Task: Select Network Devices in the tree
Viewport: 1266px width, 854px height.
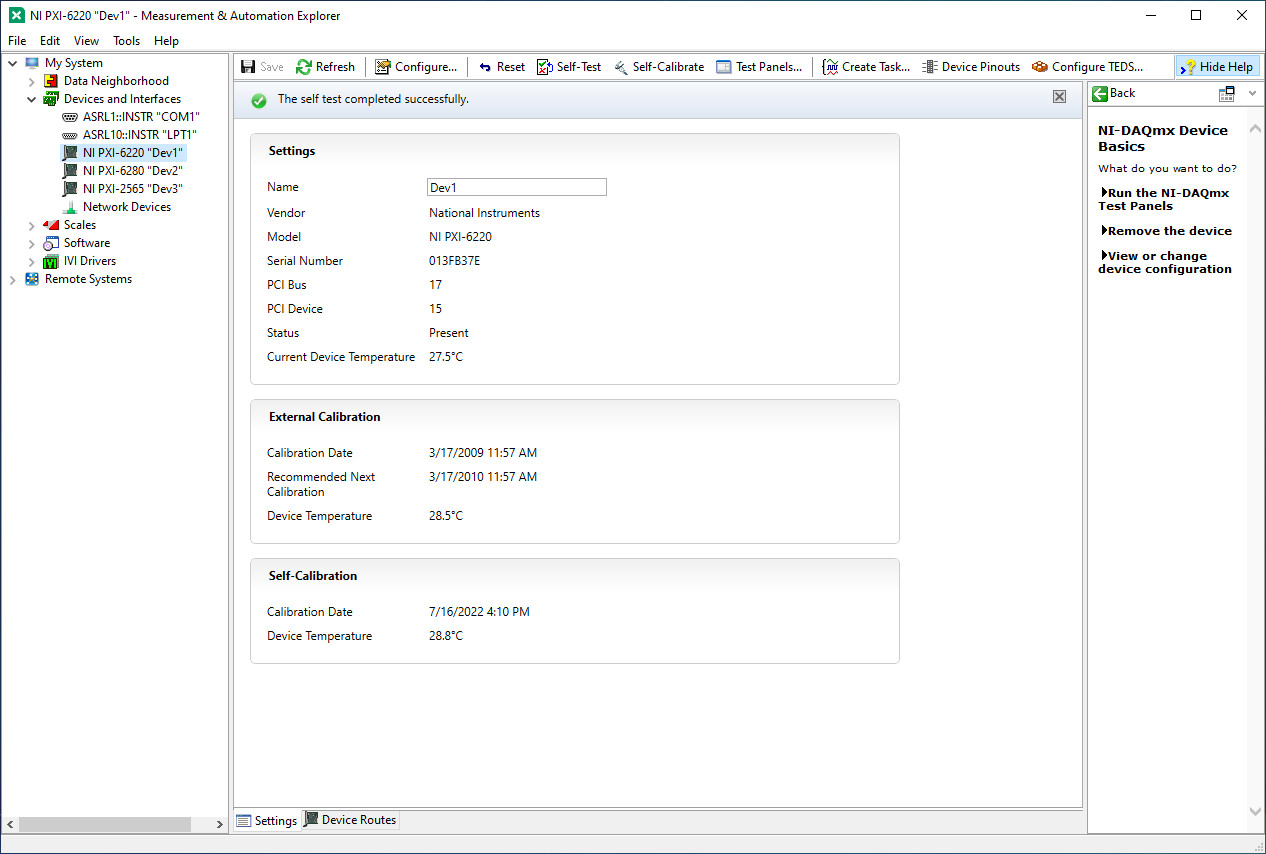Action: point(127,207)
